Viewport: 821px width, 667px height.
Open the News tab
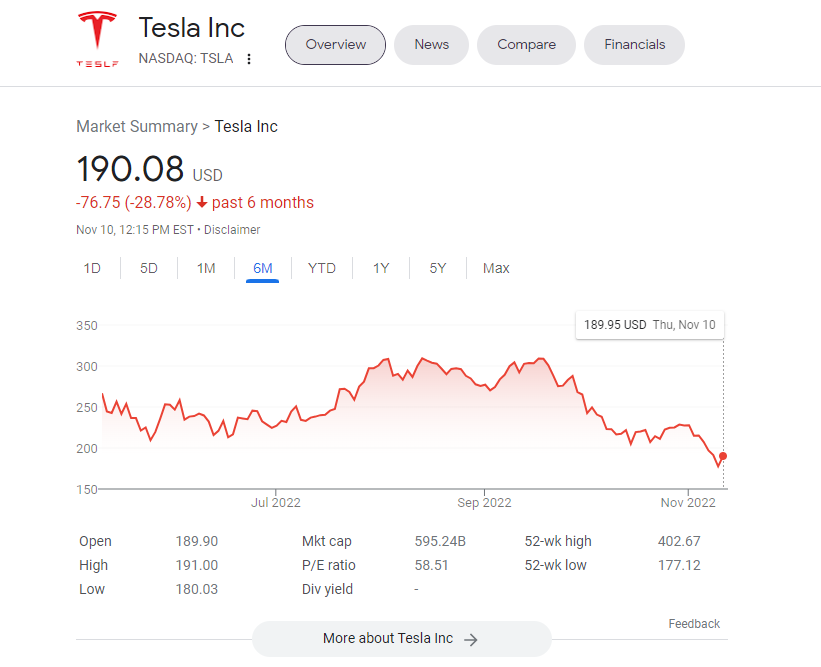coord(431,45)
